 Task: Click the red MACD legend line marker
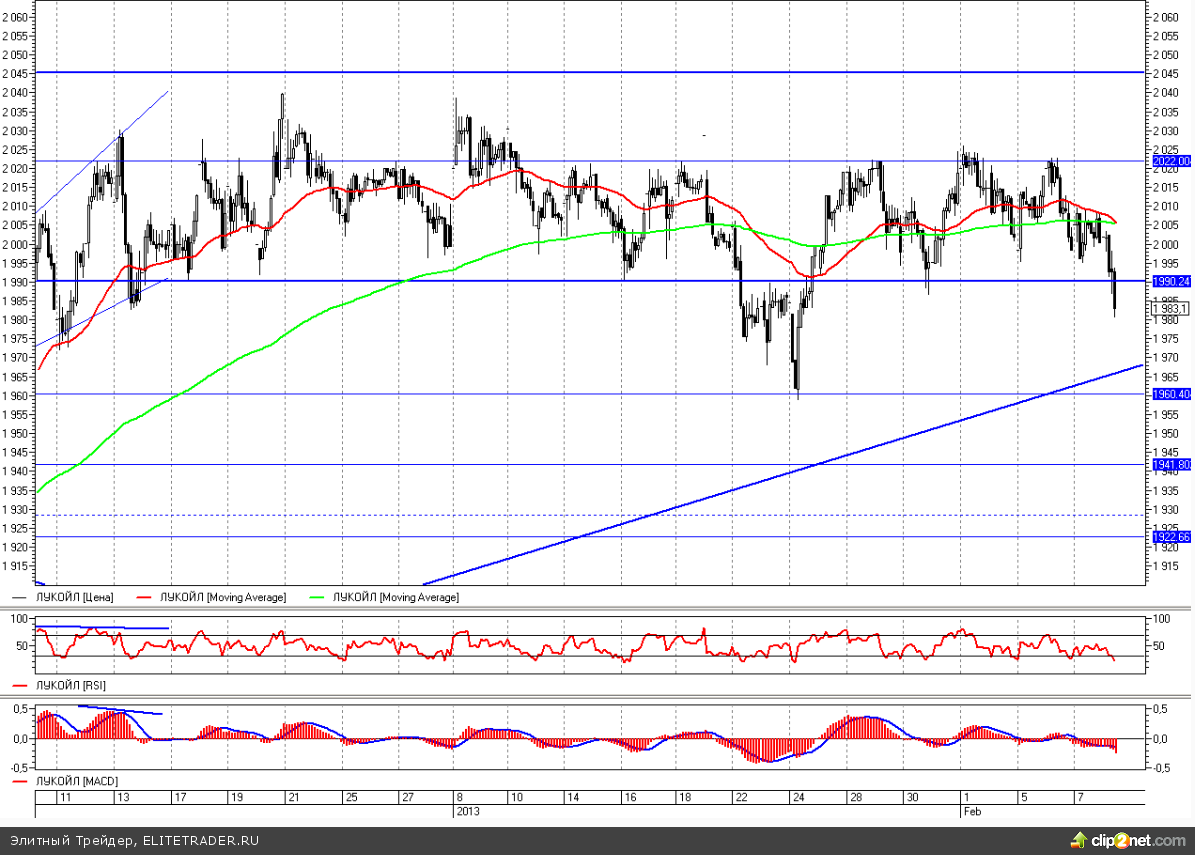21,779
